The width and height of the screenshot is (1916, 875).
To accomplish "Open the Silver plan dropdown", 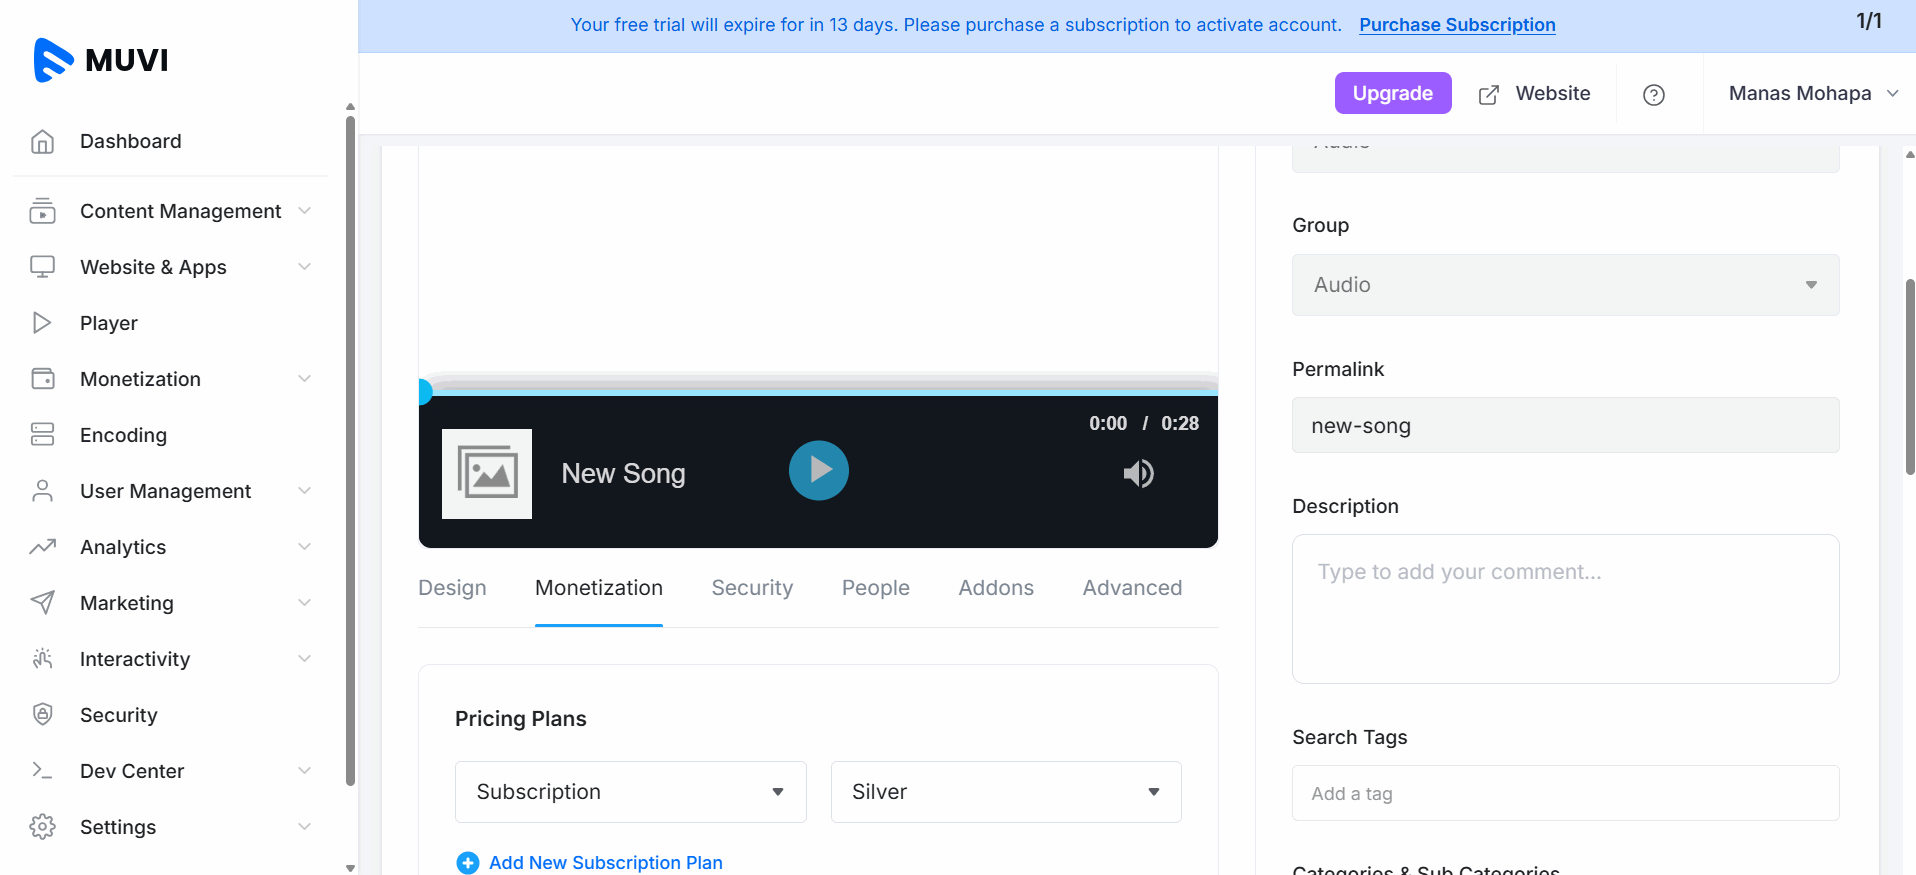I will pos(1005,792).
